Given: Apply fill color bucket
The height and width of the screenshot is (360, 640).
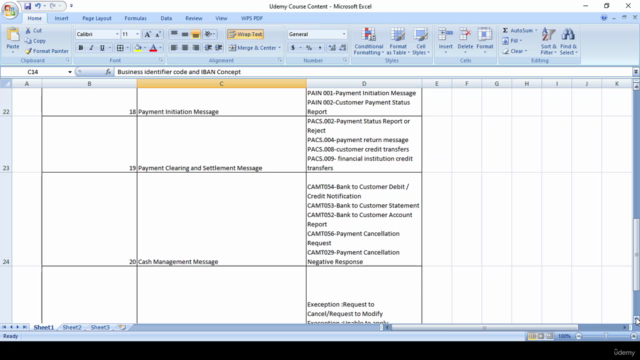Looking at the screenshot, I should (x=138, y=48).
